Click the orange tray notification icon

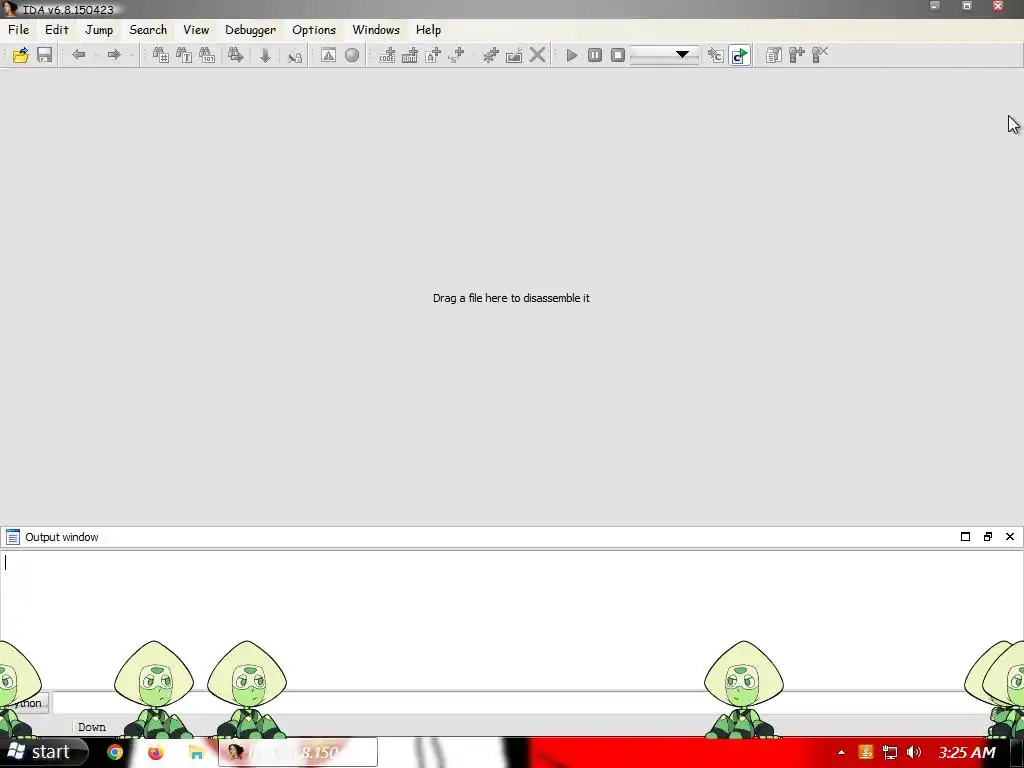865,752
